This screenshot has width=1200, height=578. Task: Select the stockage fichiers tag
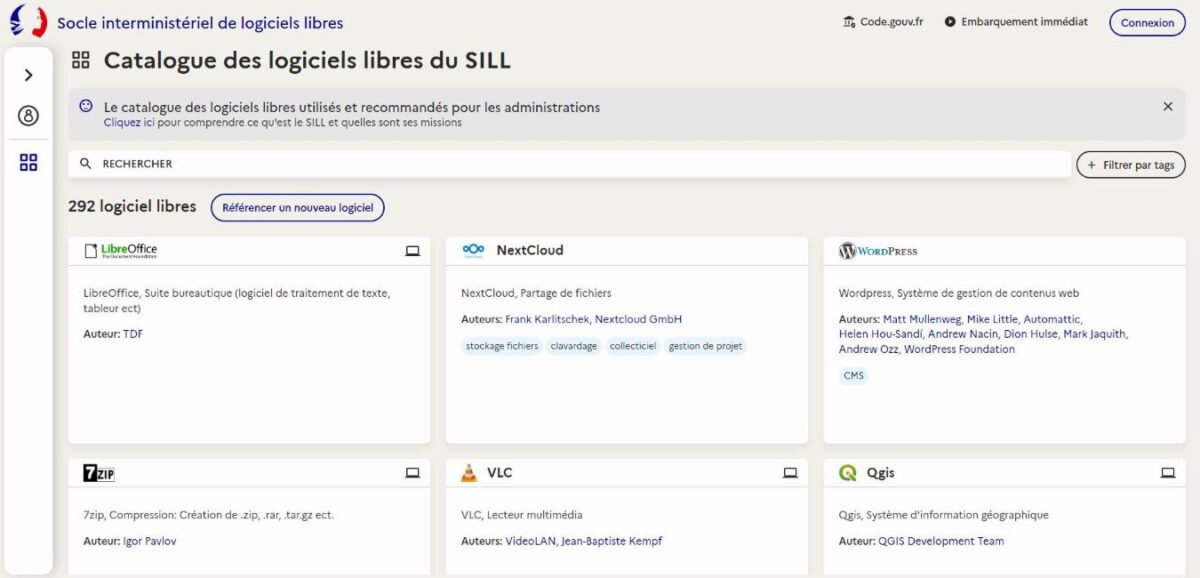[x=502, y=346]
